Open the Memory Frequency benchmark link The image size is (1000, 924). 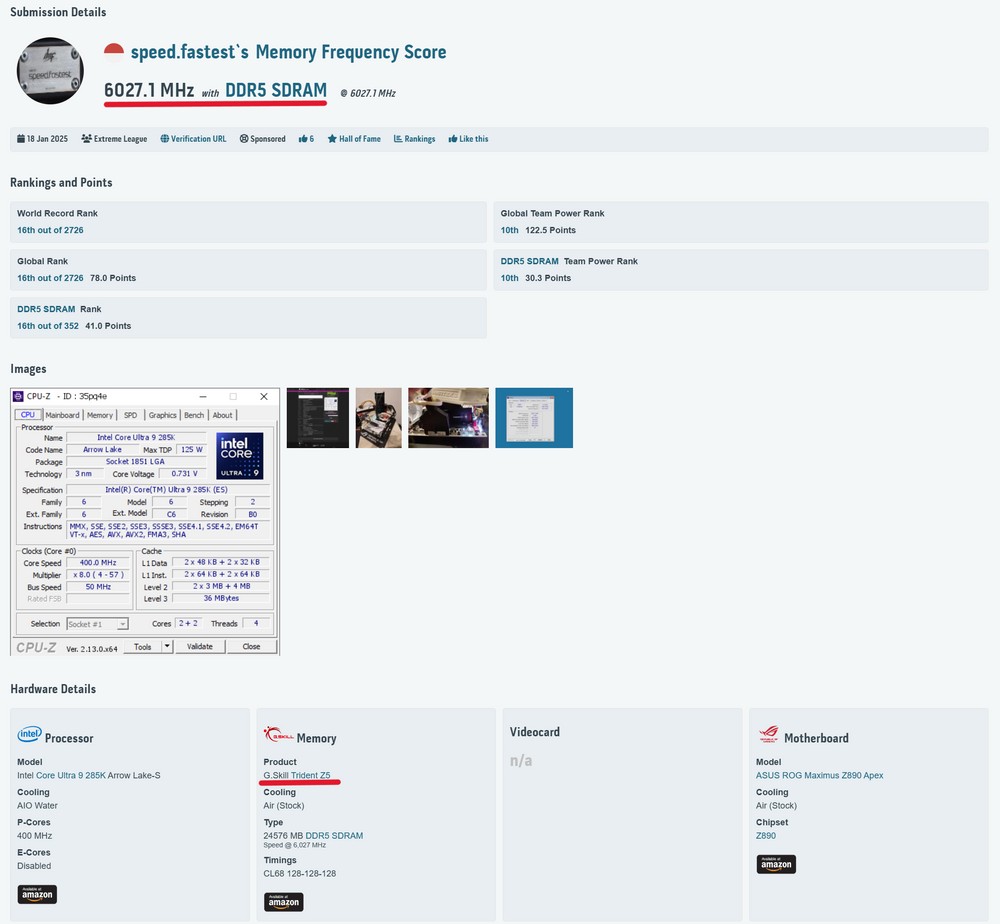point(351,52)
